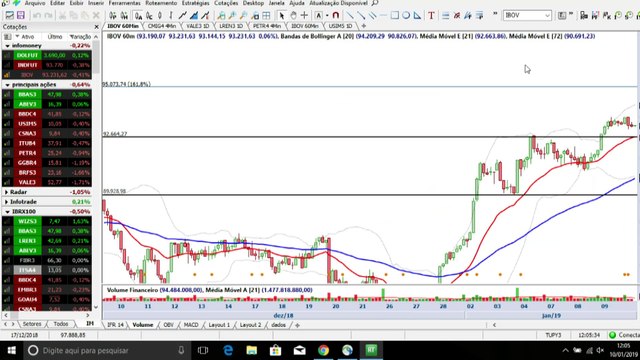The image size is (640, 360).
Task: Open the Estratégias menu
Action: [196, 3]
